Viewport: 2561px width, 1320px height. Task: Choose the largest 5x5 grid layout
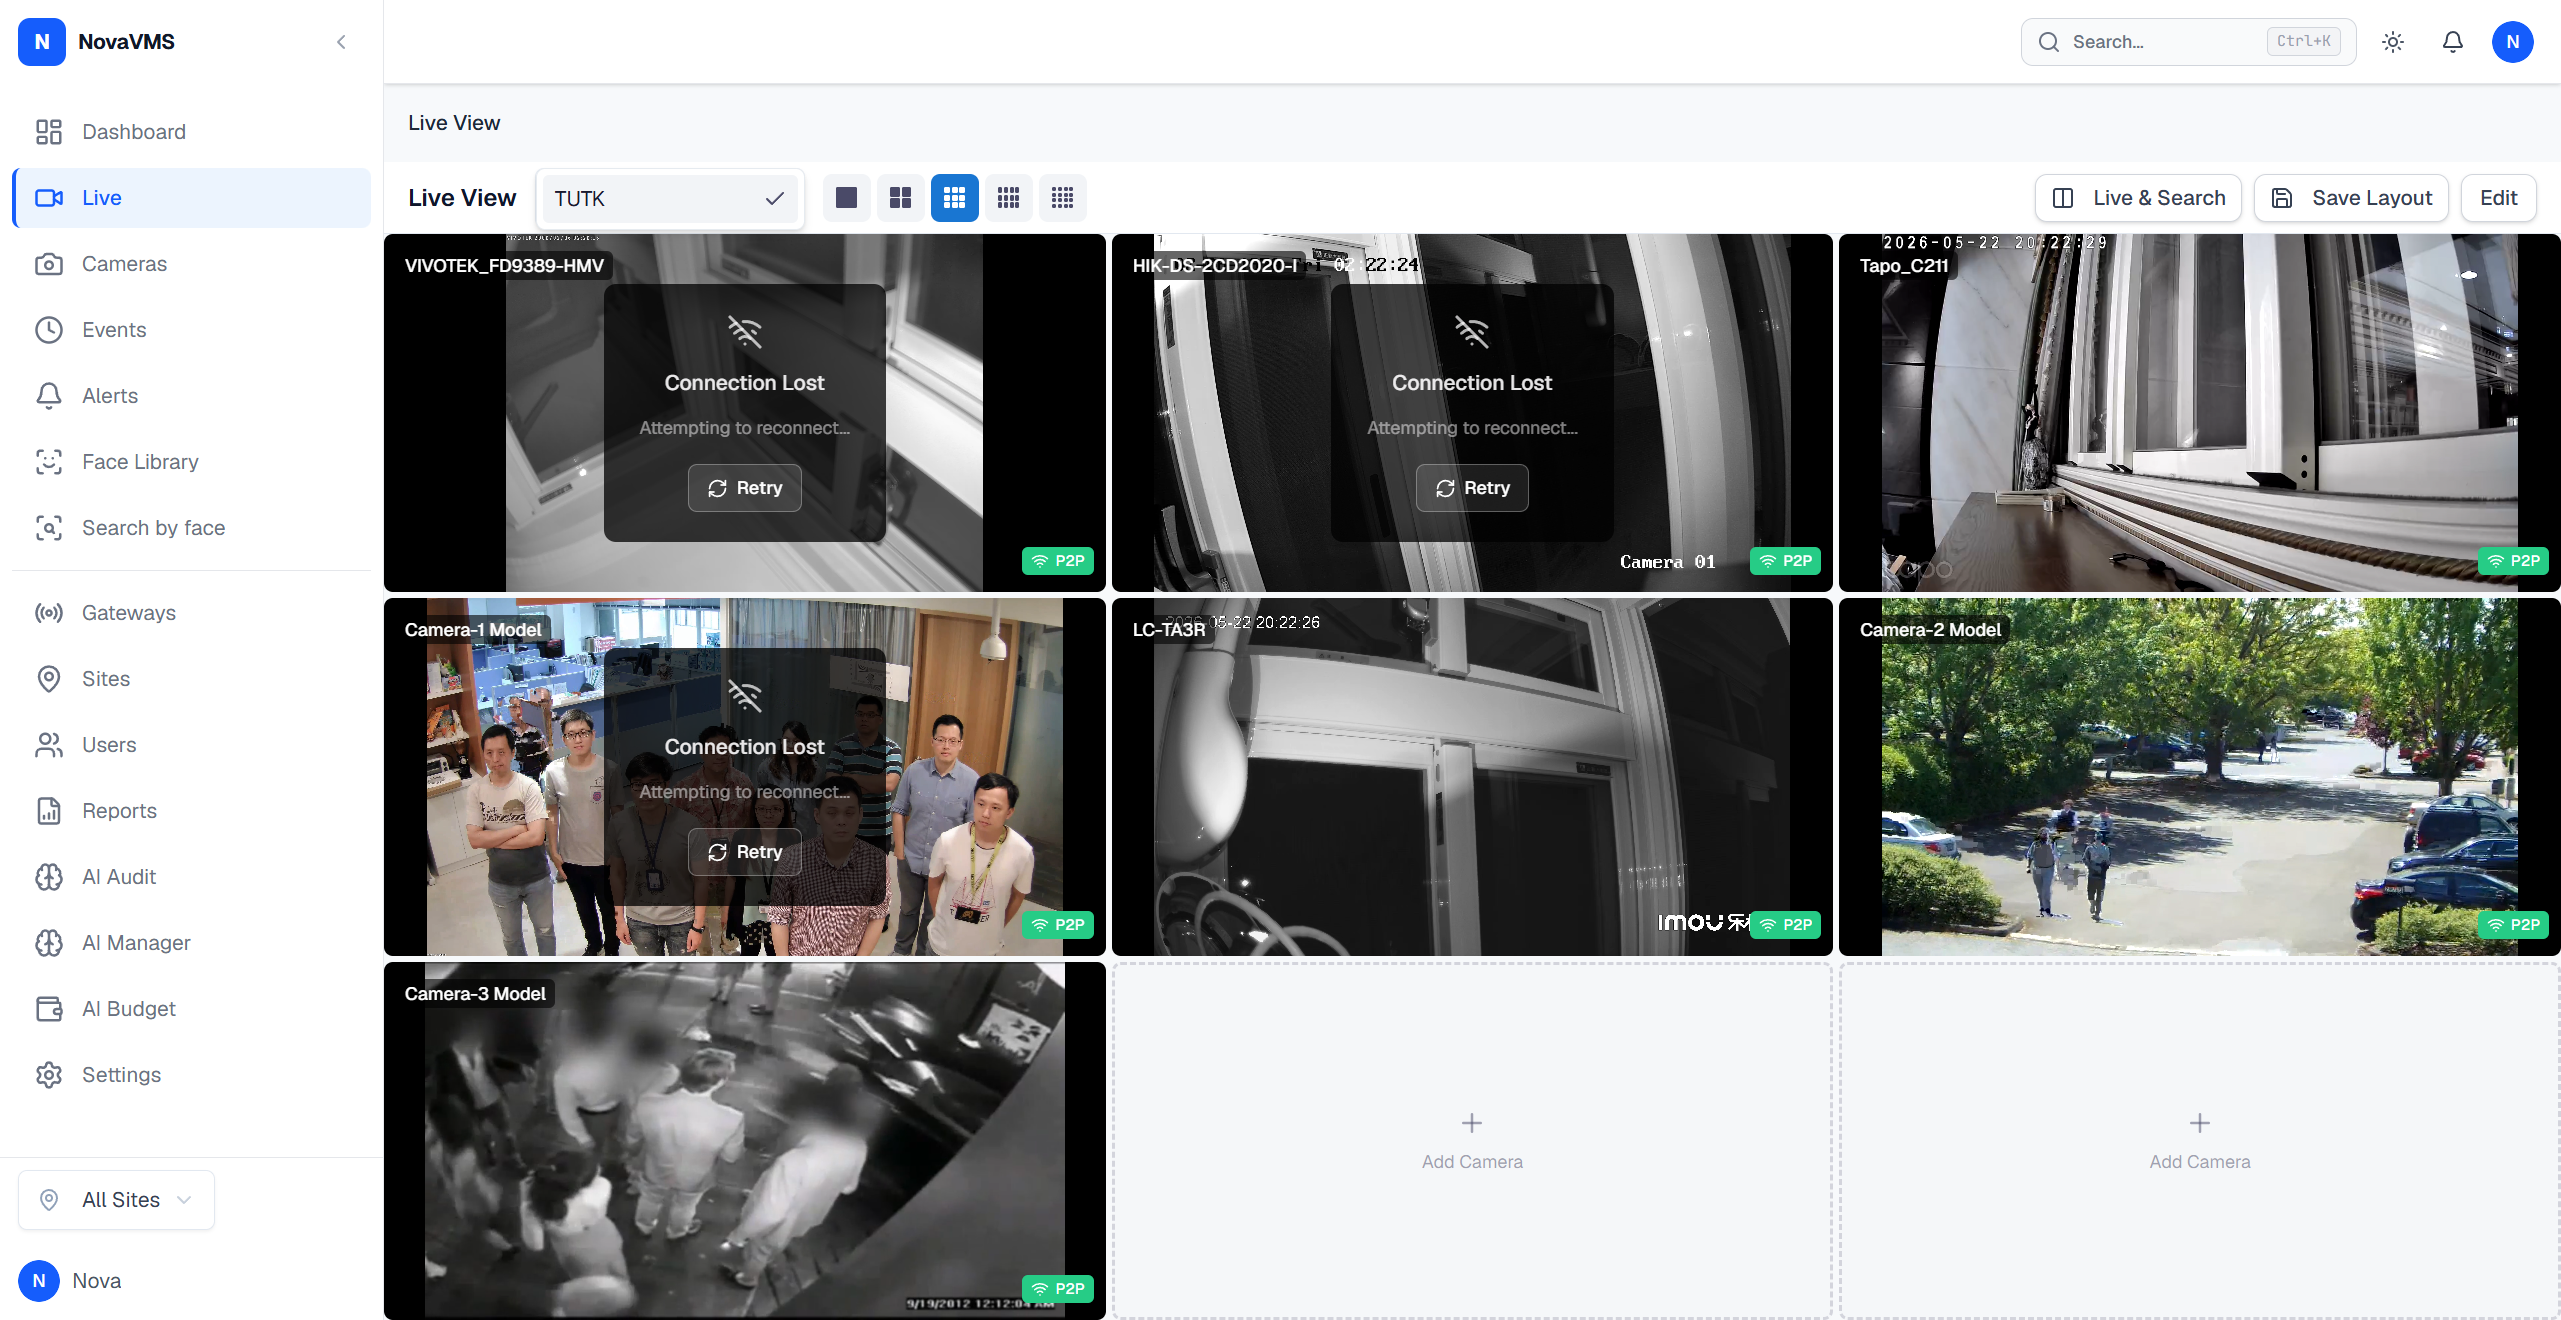(x=1062, y=198)
